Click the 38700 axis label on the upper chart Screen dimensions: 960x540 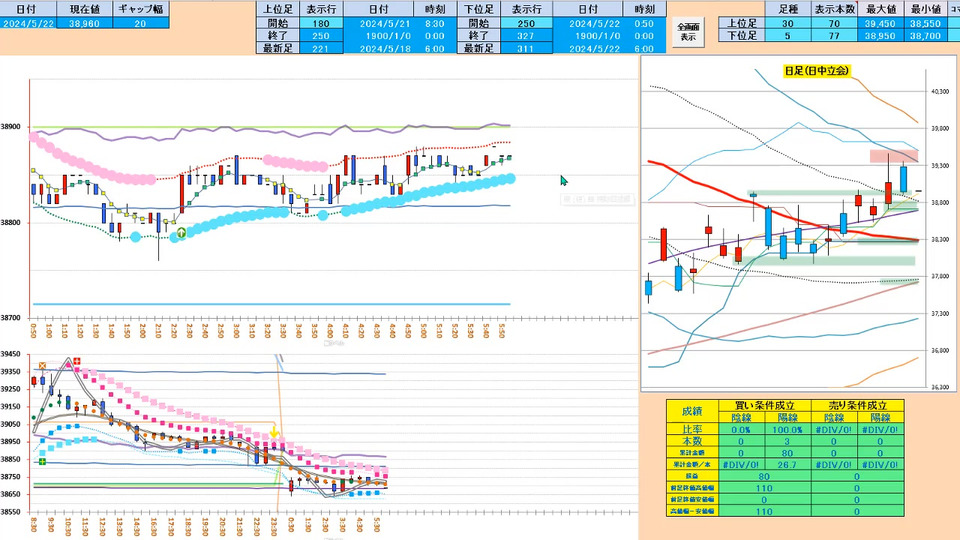point(10,318)
